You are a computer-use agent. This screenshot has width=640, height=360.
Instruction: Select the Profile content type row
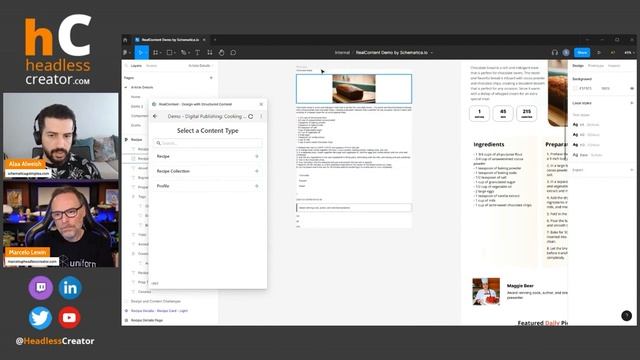coord(207,186)
